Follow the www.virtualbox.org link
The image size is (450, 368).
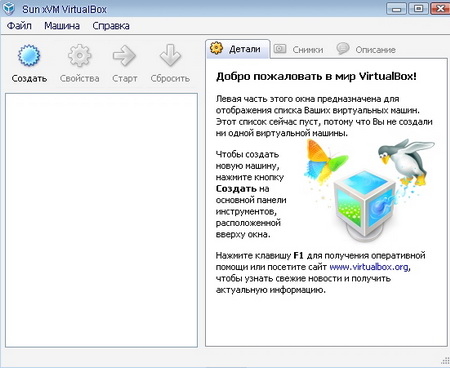(369, 267)
